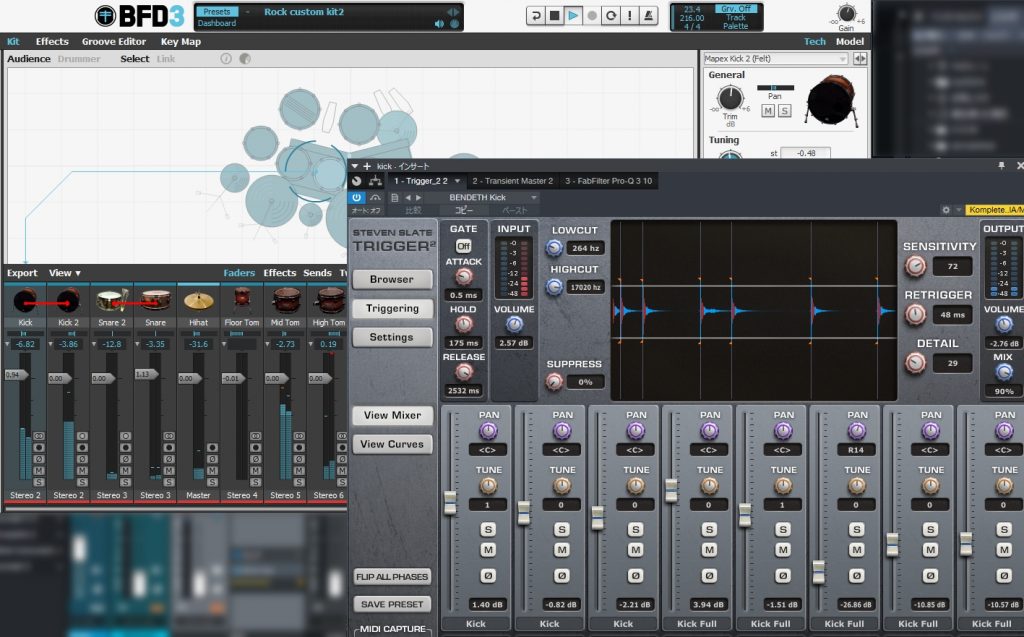The width and height of the screenshot is (1024, 637).
Task: Click the Stop button in BFD3 transport
Action: (x=554, y=16)
